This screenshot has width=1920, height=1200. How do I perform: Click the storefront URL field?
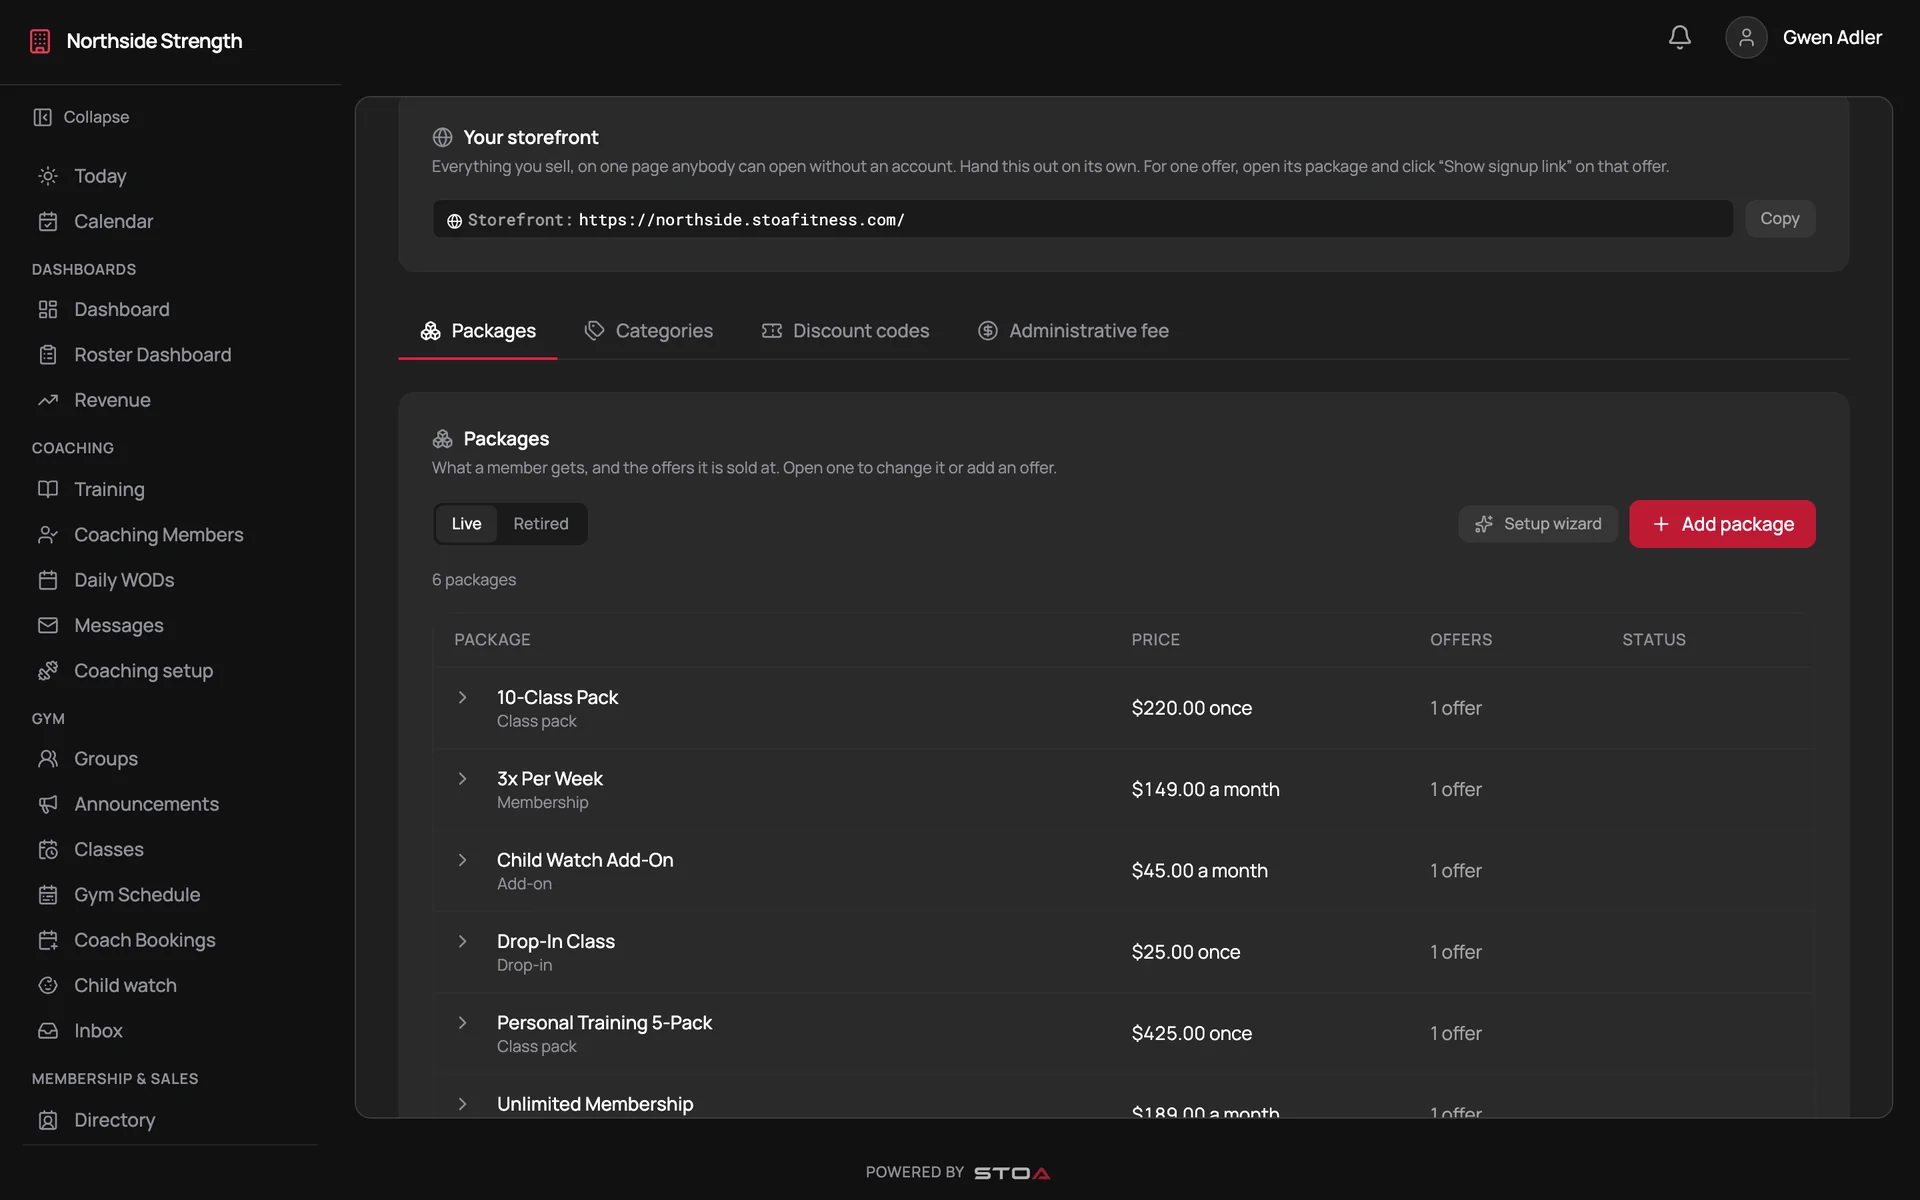point(1083,219)
